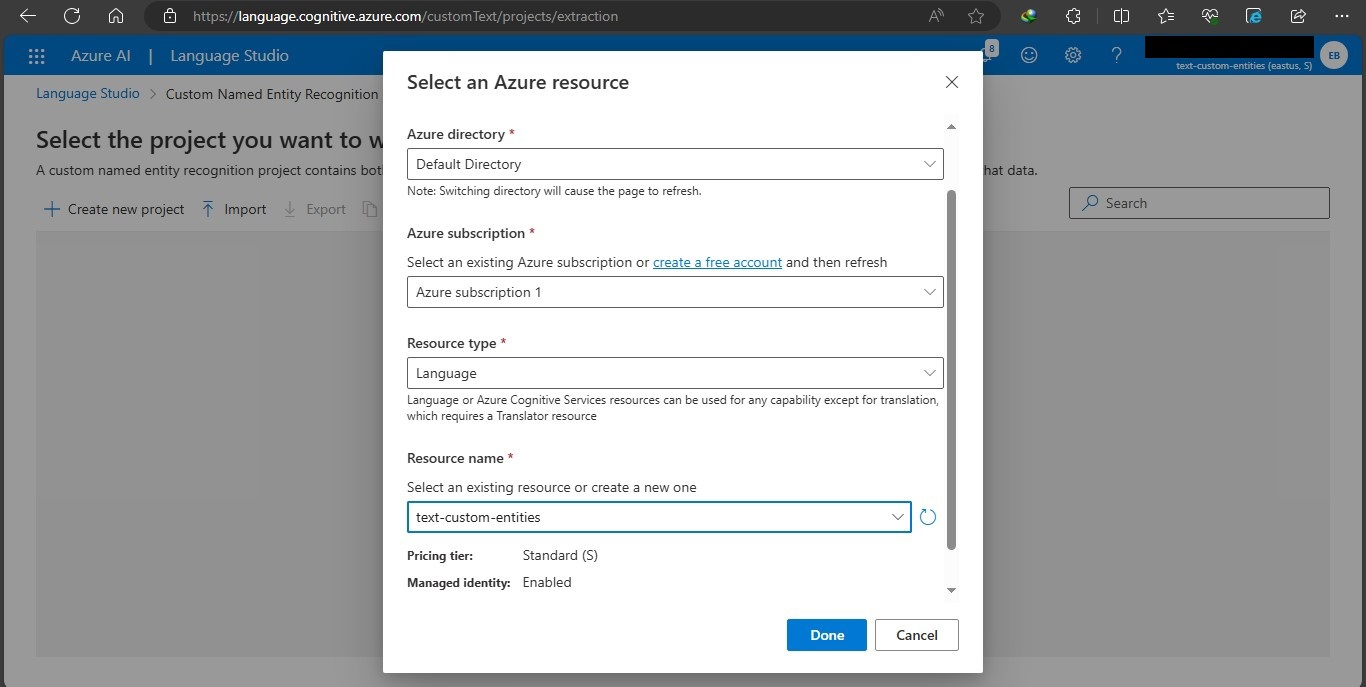Open Language Studio breadcrumb link
This screenshot has height=687, width=1366.
click(88, 93)
